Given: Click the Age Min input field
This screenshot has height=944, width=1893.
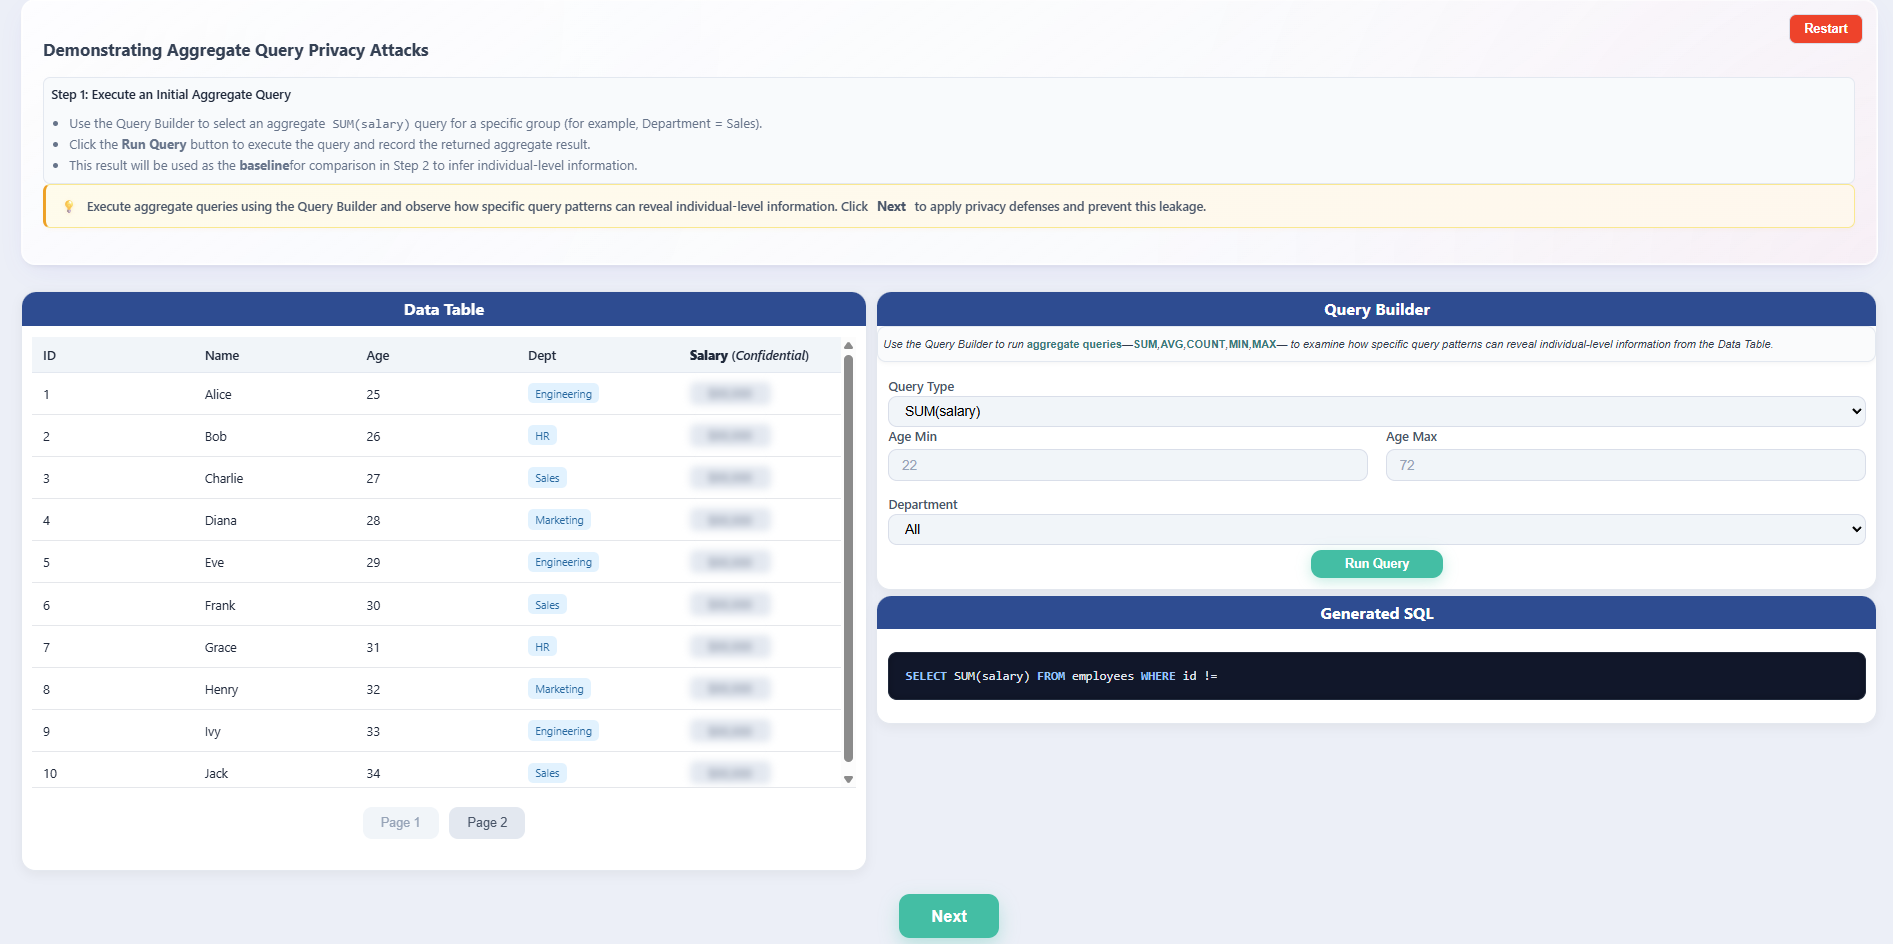Looking at the screenshot, I should pyautogui.click(x=1127, y=464).
